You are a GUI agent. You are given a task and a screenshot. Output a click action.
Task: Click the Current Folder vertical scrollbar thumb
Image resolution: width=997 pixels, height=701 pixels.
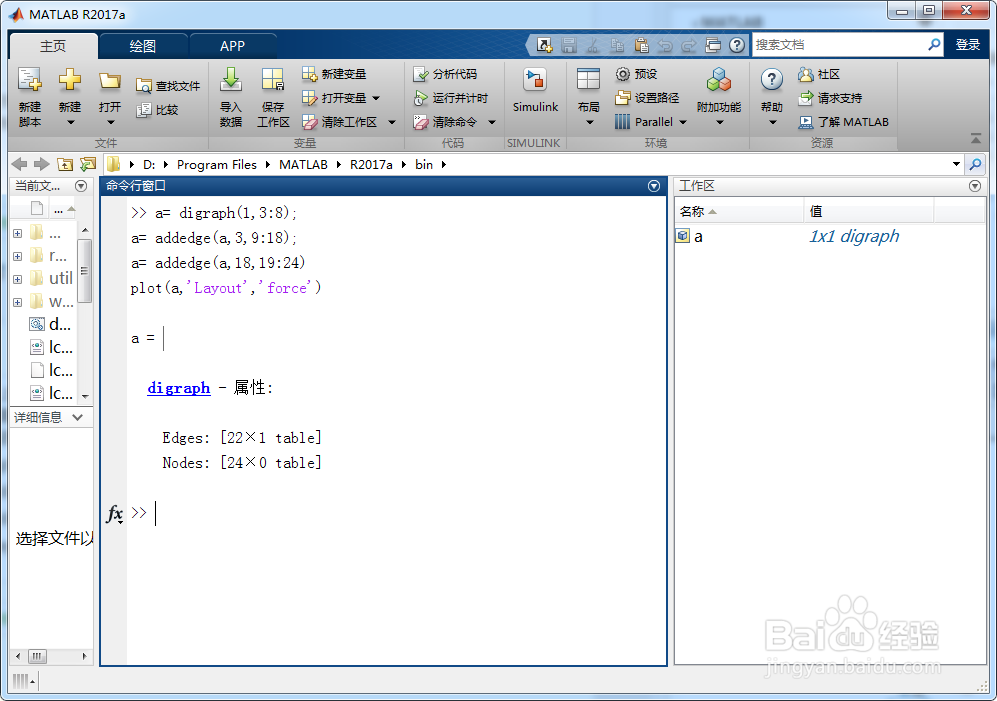(85, 270)
